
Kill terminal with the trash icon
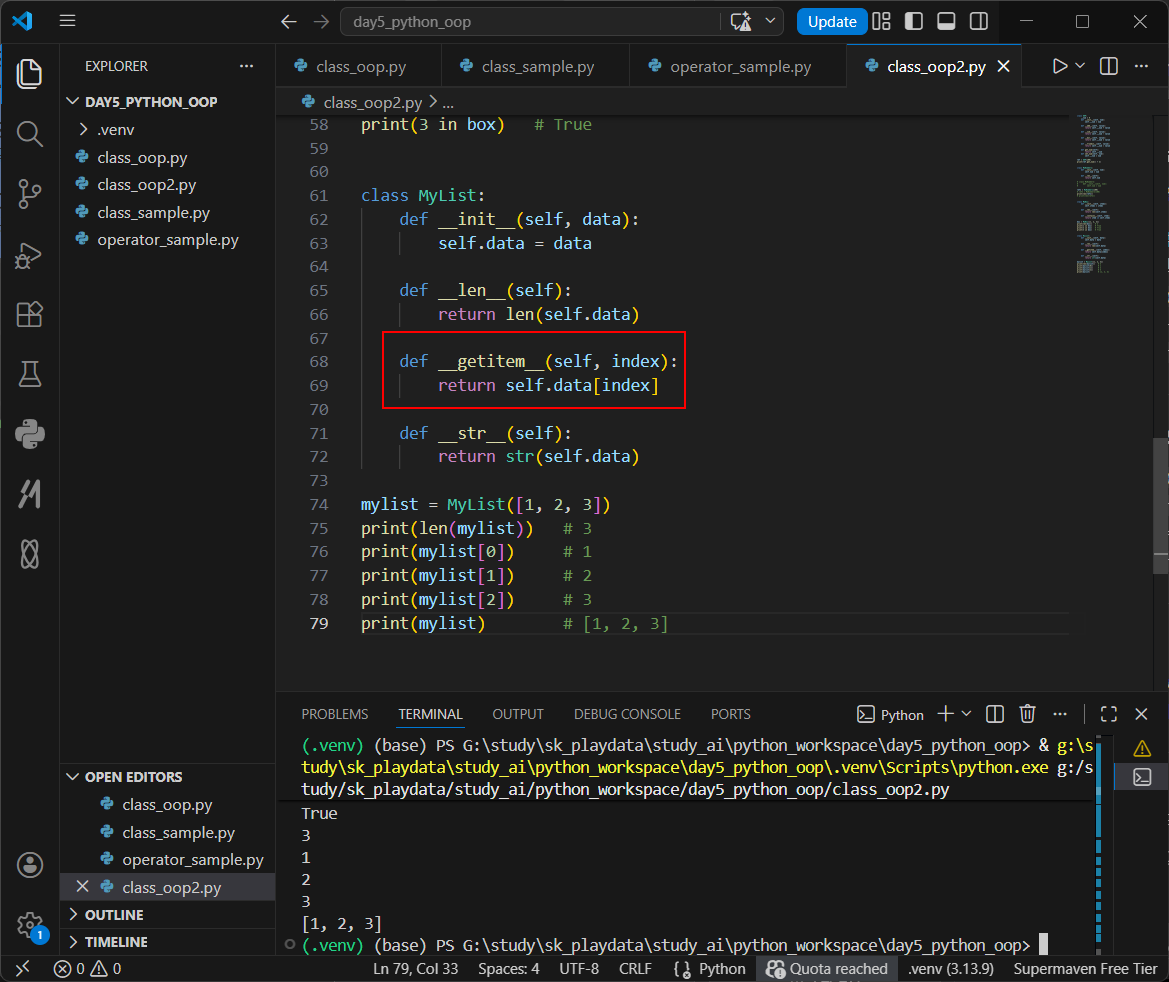tap(1027, 714)
